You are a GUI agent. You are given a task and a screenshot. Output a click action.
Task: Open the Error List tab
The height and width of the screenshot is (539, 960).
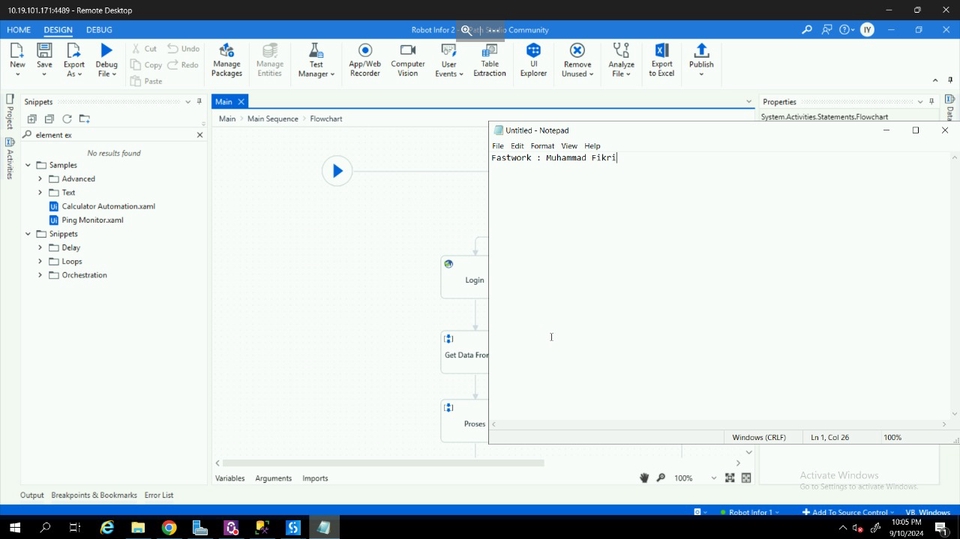[159, 495]
